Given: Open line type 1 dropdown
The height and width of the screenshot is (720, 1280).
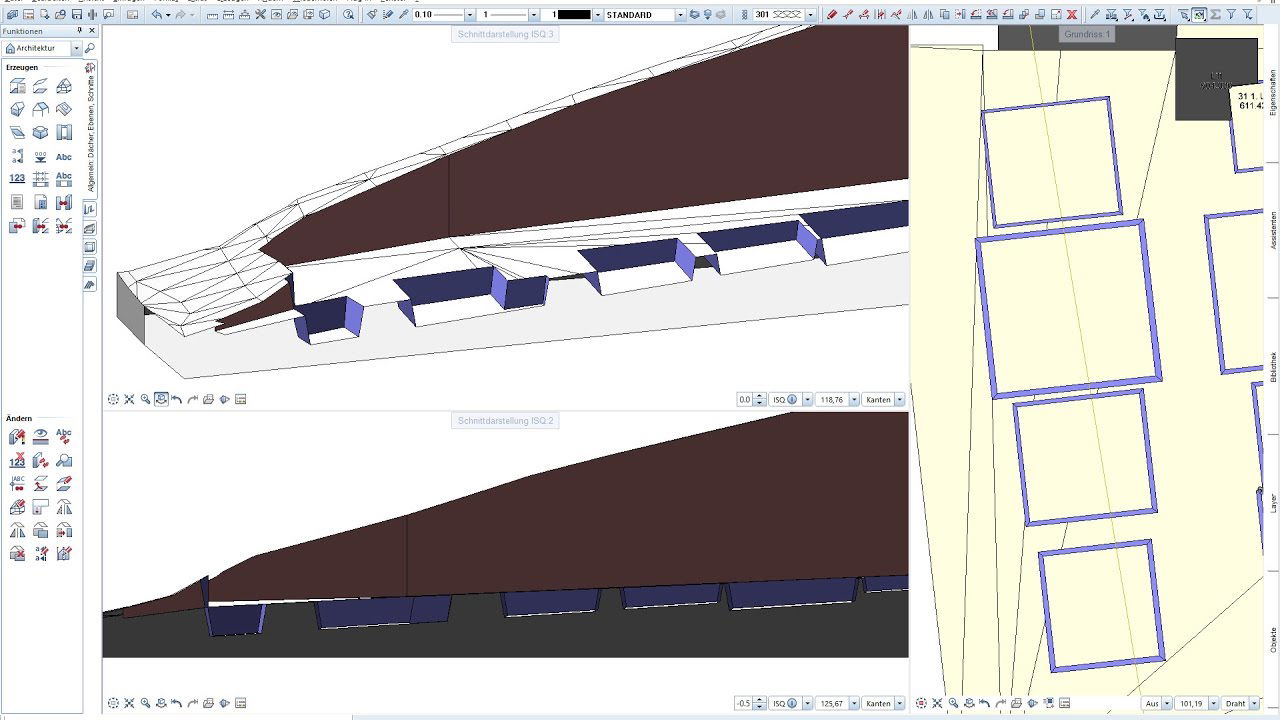Looking at the screenshot, I should click(x=534, y=15).
